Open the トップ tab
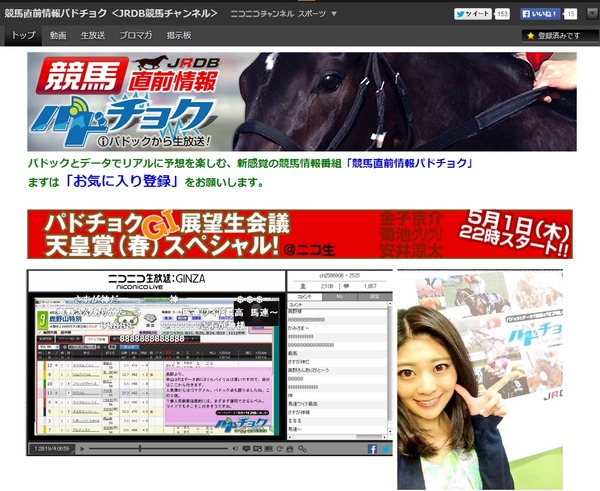Image resolution: width=600 pixels, height=491 pixels. coord(23,36)
